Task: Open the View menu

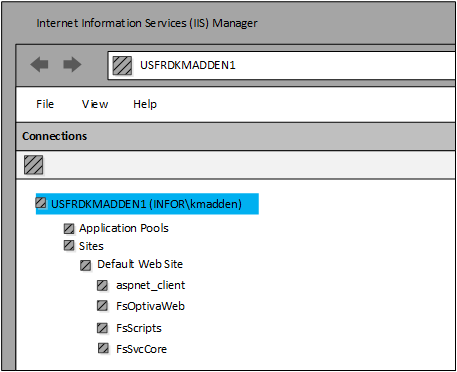Action: (95, 104)
